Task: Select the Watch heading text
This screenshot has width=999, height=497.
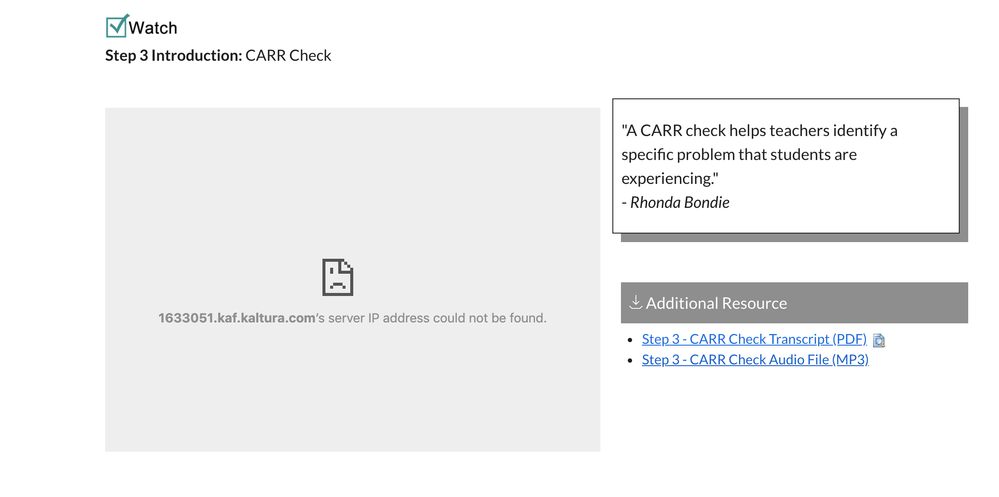Action: [x=153, y=28]
